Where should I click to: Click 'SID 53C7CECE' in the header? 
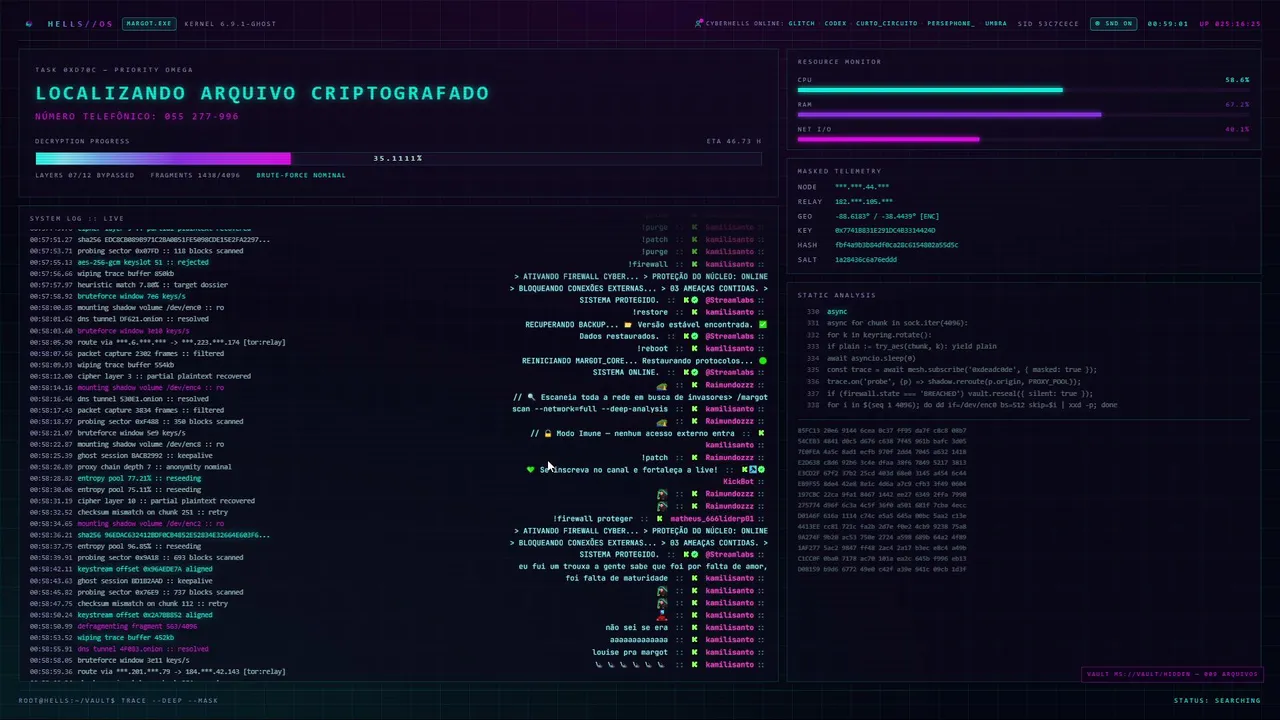(x=1048, y=23)
